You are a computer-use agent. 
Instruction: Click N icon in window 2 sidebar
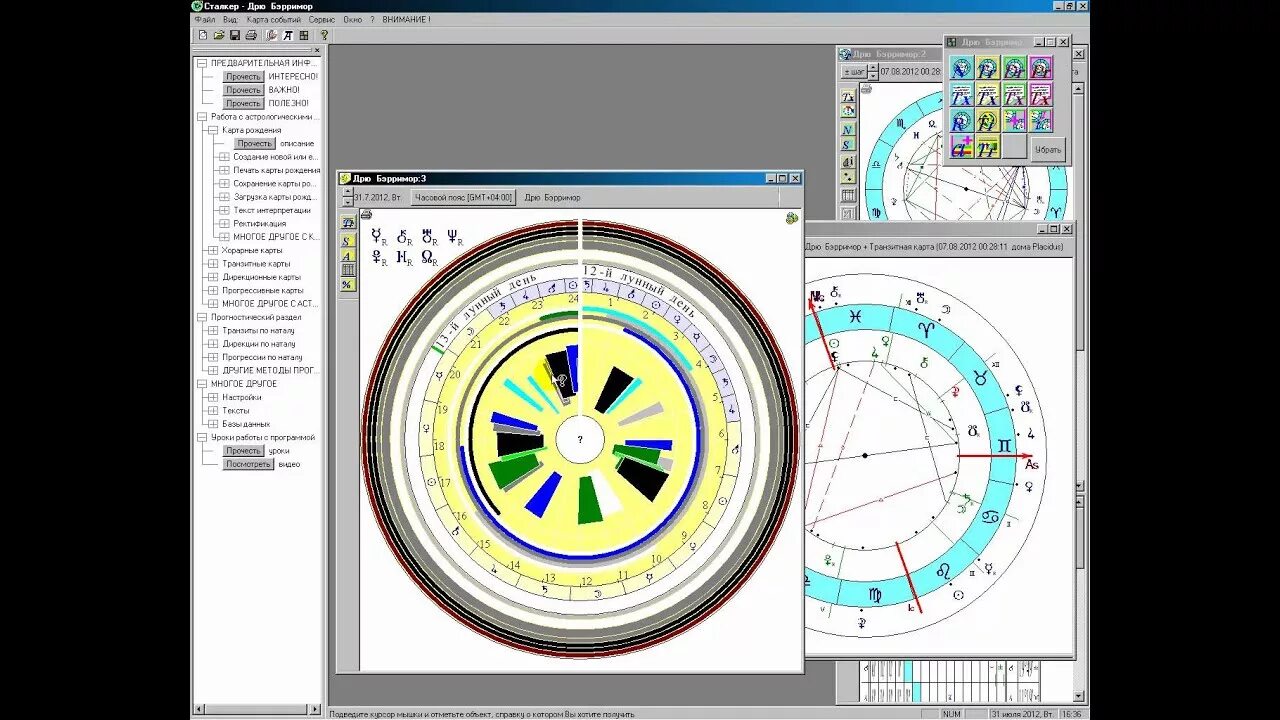848,129
